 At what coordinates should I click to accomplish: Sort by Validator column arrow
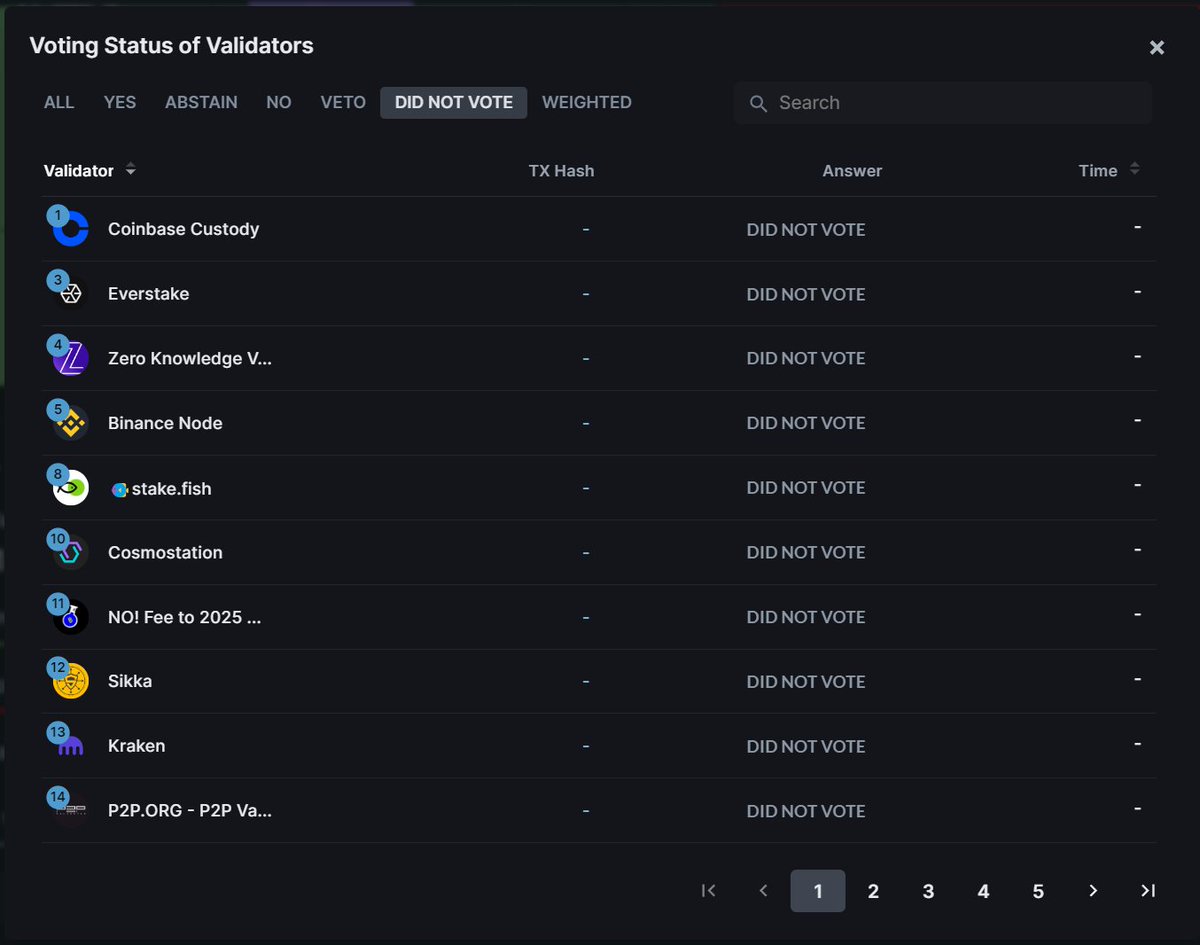pos(130,170)
